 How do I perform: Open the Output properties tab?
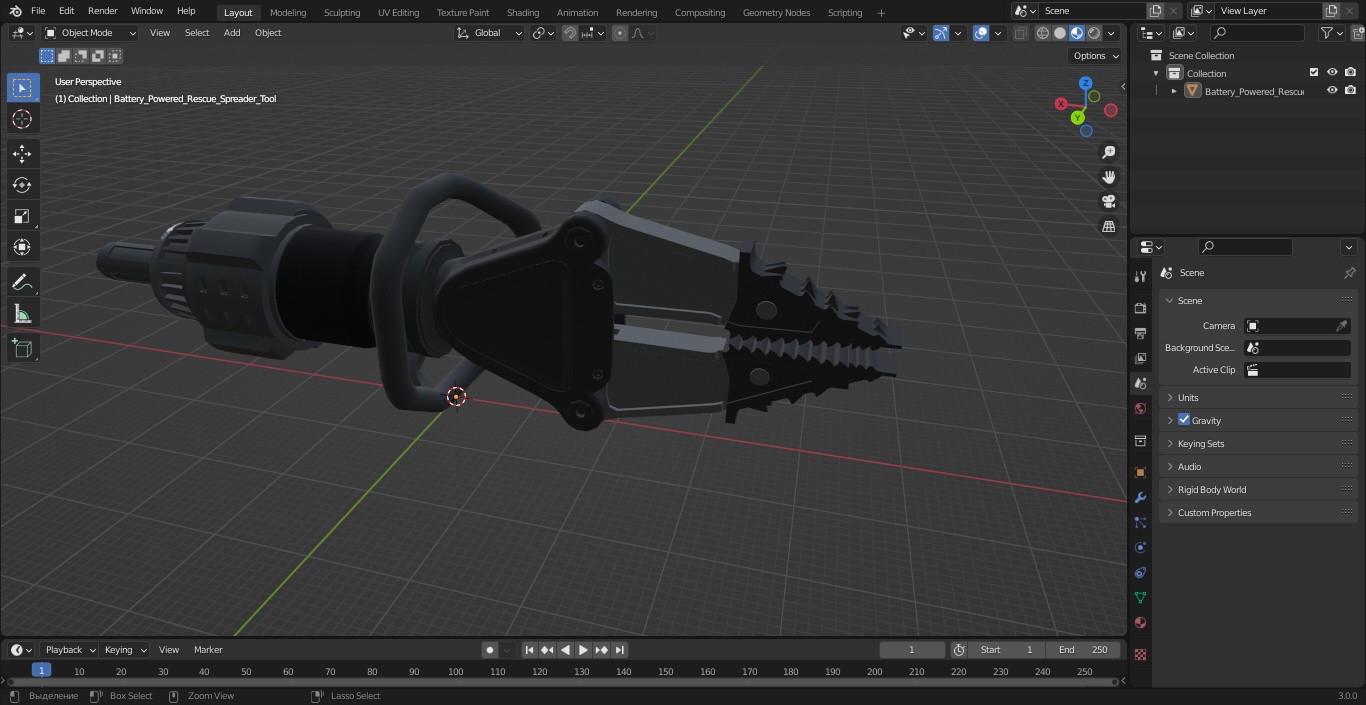1140,333
